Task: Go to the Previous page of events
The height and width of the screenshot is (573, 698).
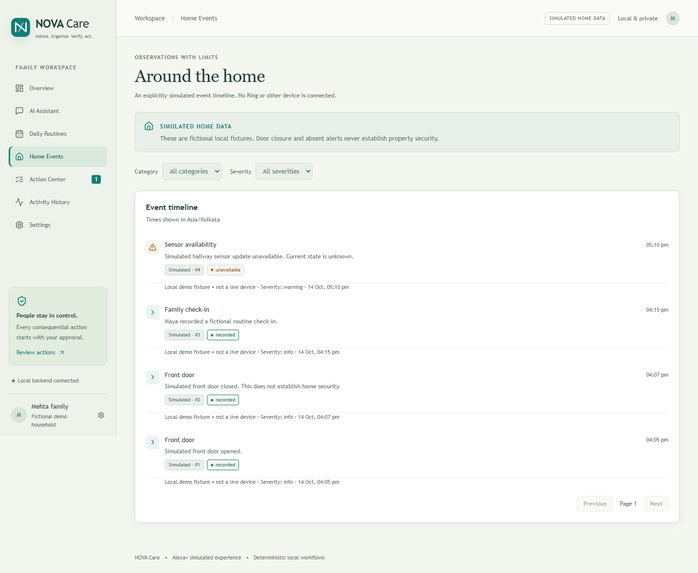Action: pos(595,504)
